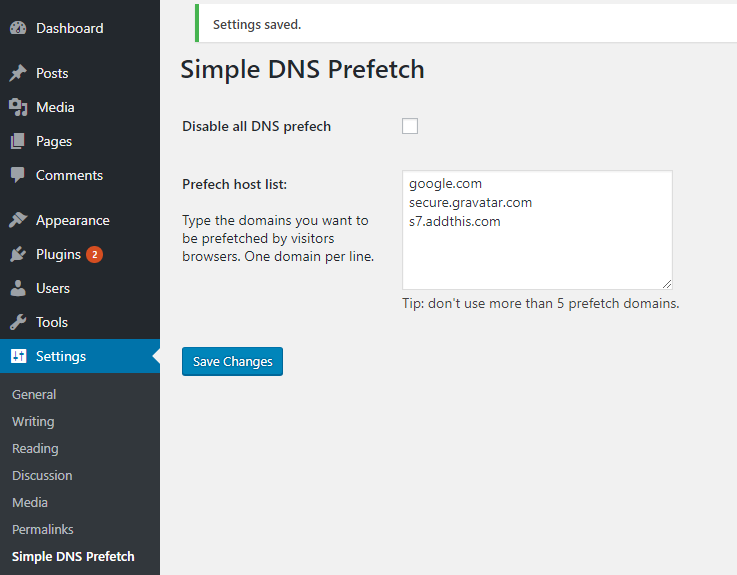Viewport: 737px width, 575px height.
Task: Open the General settings submenu item
Action: tap(34, 394)
